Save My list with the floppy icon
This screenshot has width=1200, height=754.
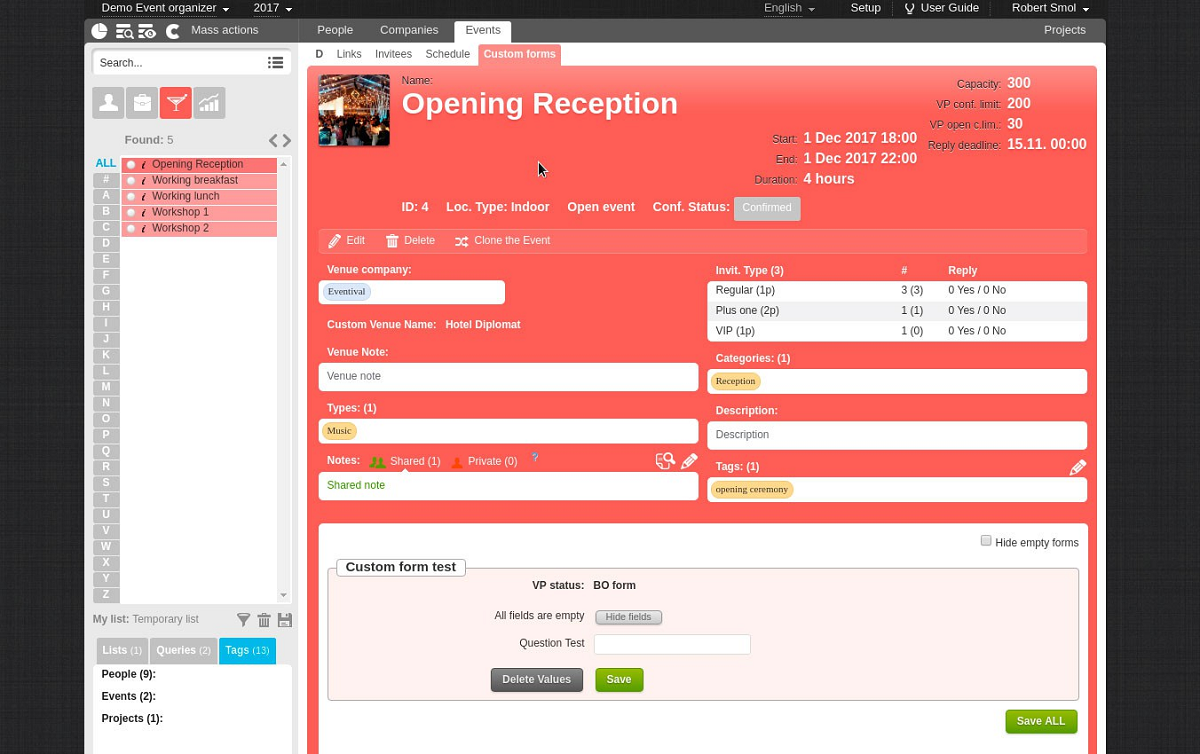285,620
